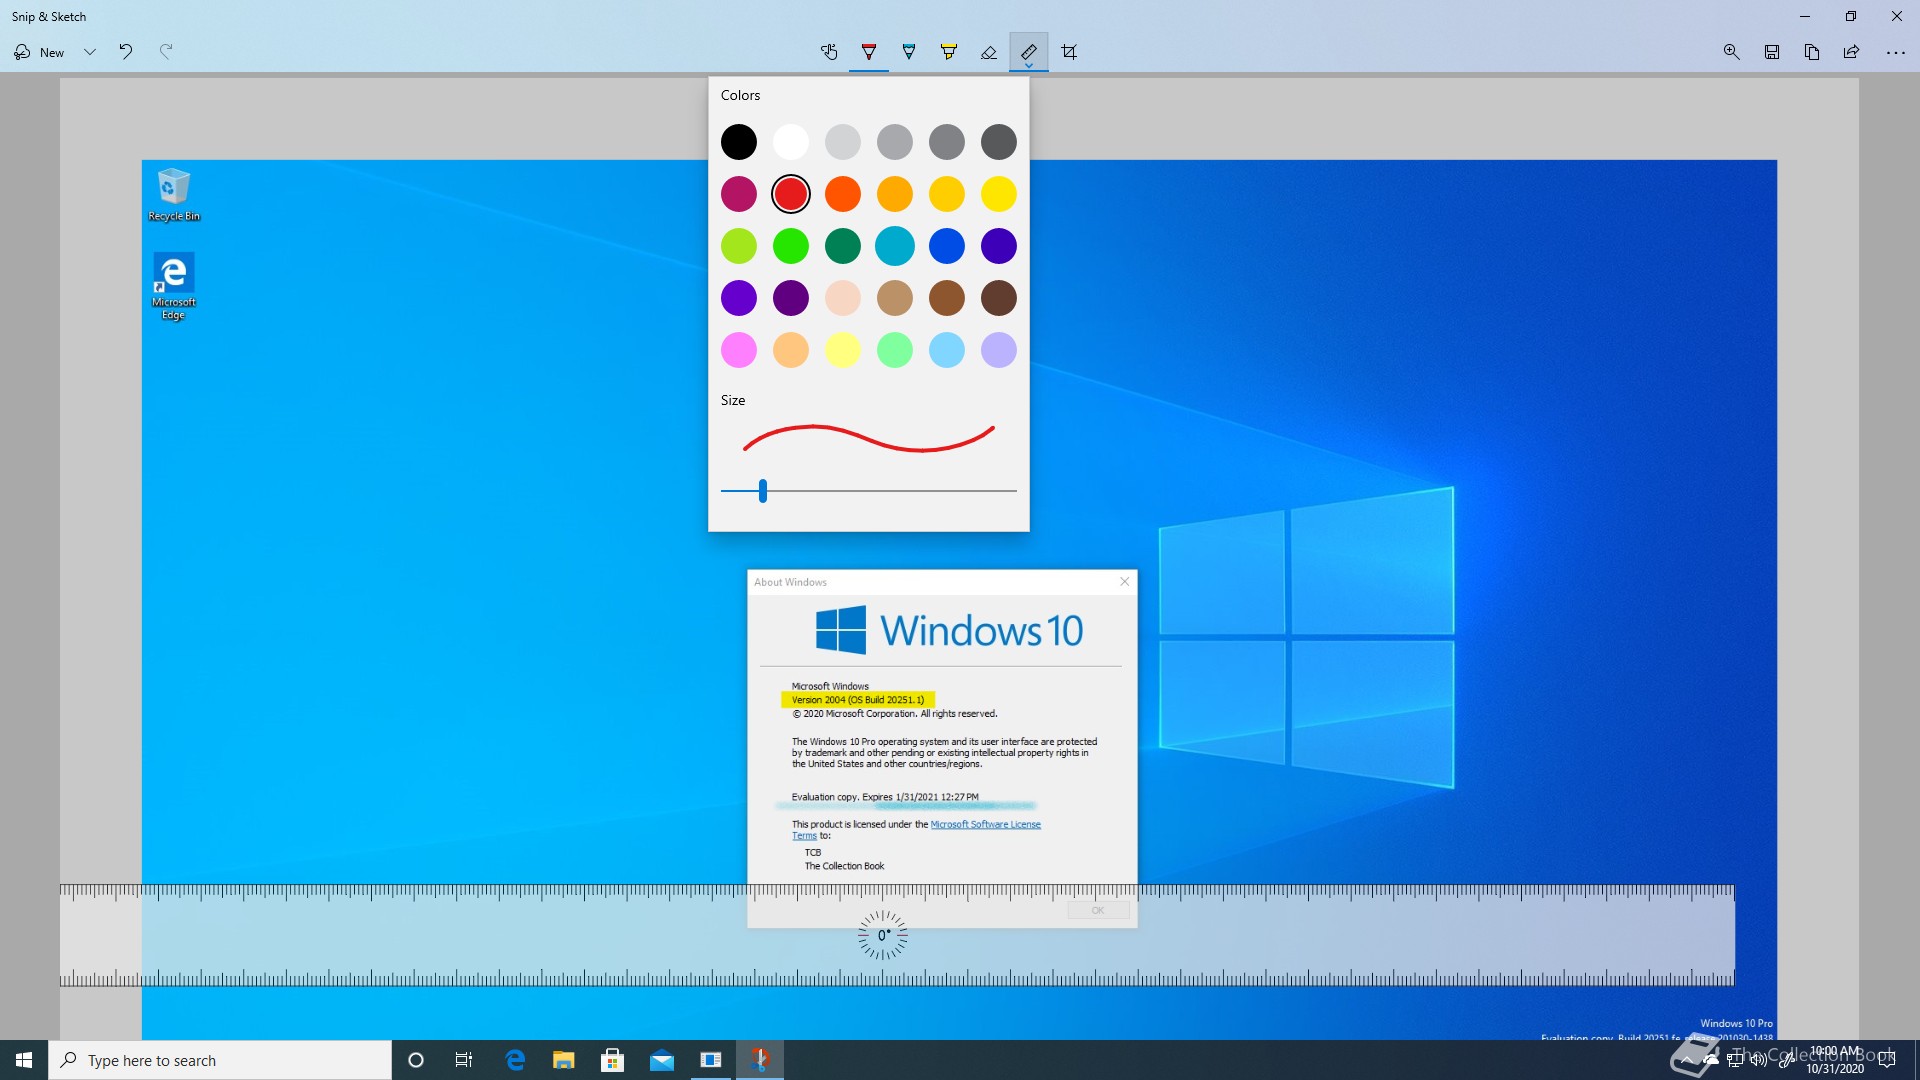Select the Pencil tool
Viewport: 1920px width, 1080px height.
pos(909,52)
